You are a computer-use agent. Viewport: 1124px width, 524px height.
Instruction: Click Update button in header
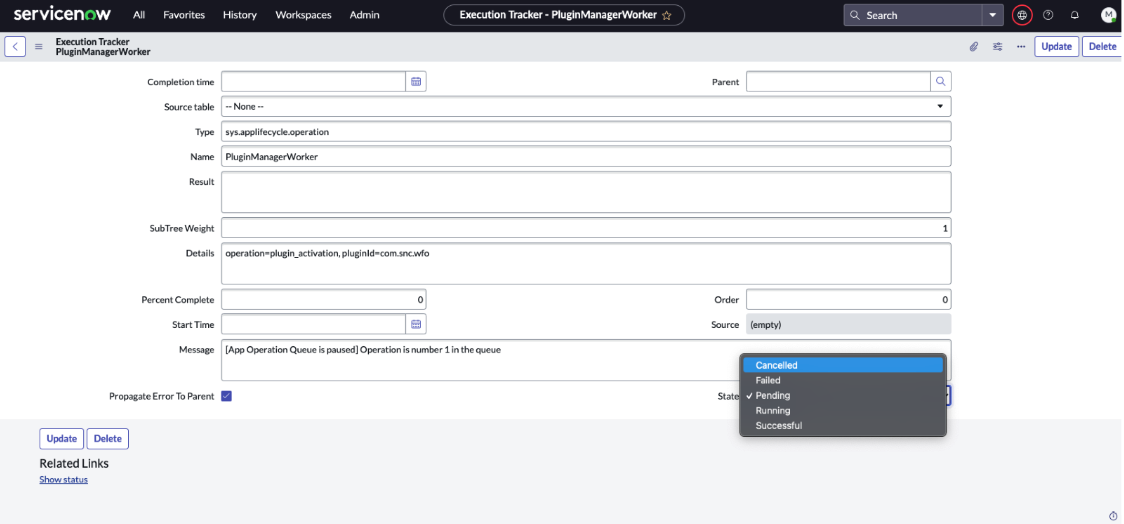pyautogui.click(x=1057, y=47)
